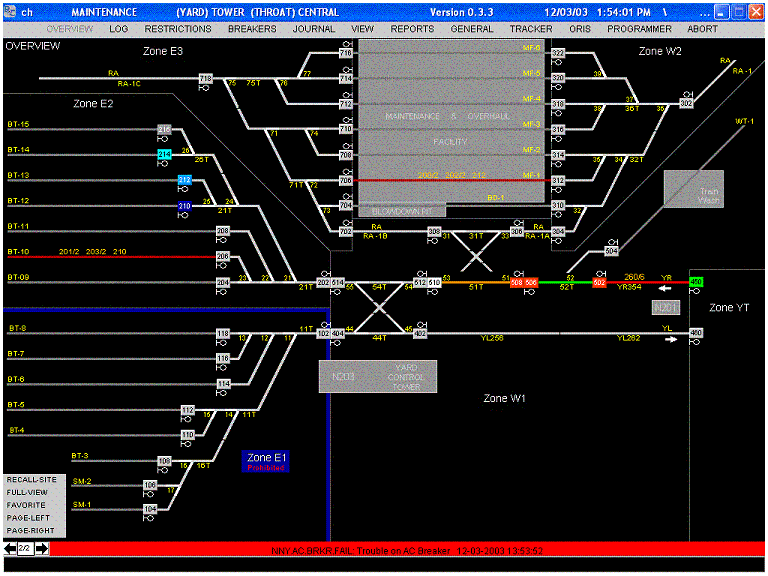Toggle the dark blue signal 210
This screenshot has height=576, width=768.
point(184,206)
